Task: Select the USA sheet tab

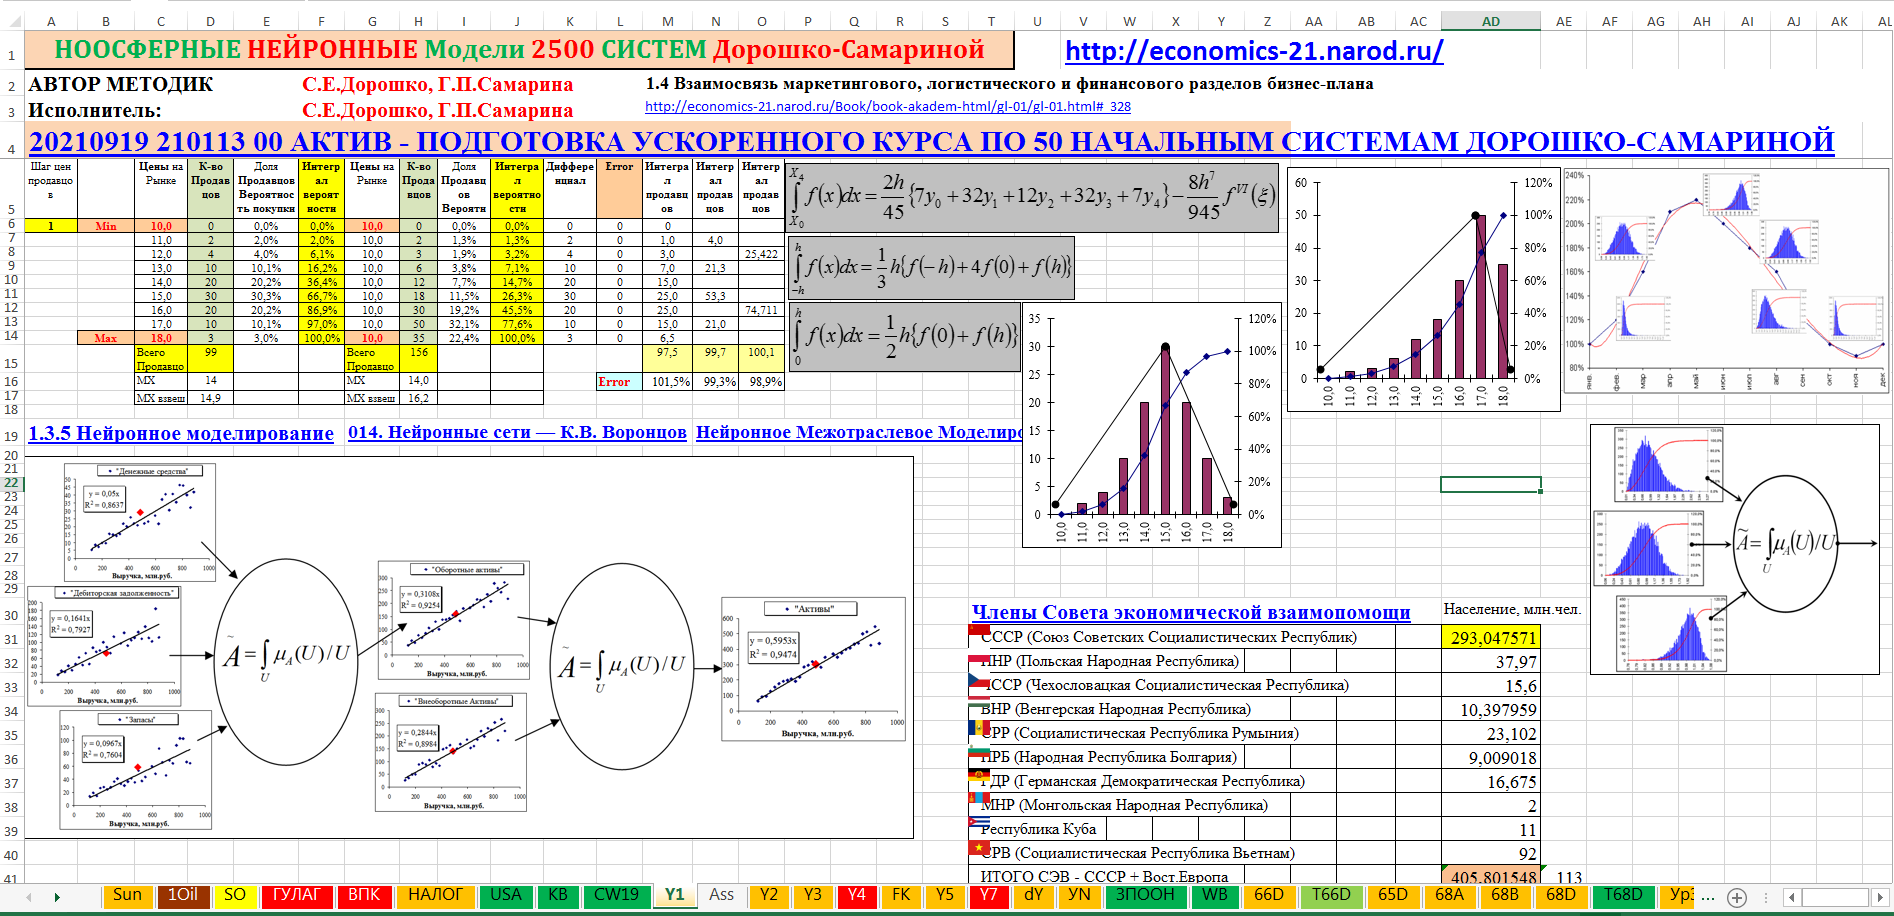Action: tap(506, 895)
